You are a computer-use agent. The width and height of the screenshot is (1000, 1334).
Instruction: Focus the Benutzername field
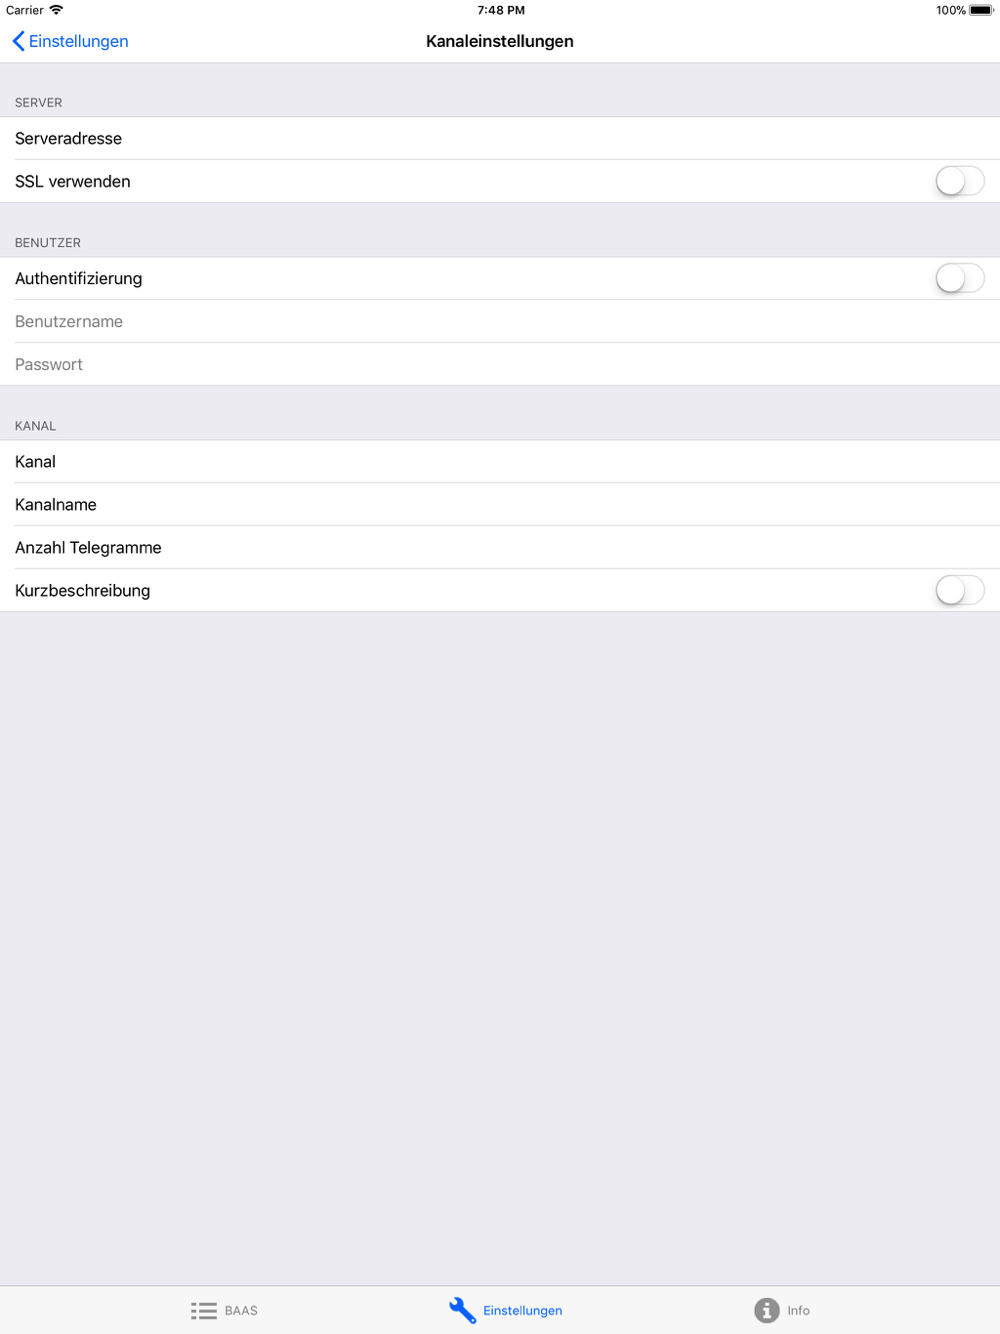click(500, 321)
